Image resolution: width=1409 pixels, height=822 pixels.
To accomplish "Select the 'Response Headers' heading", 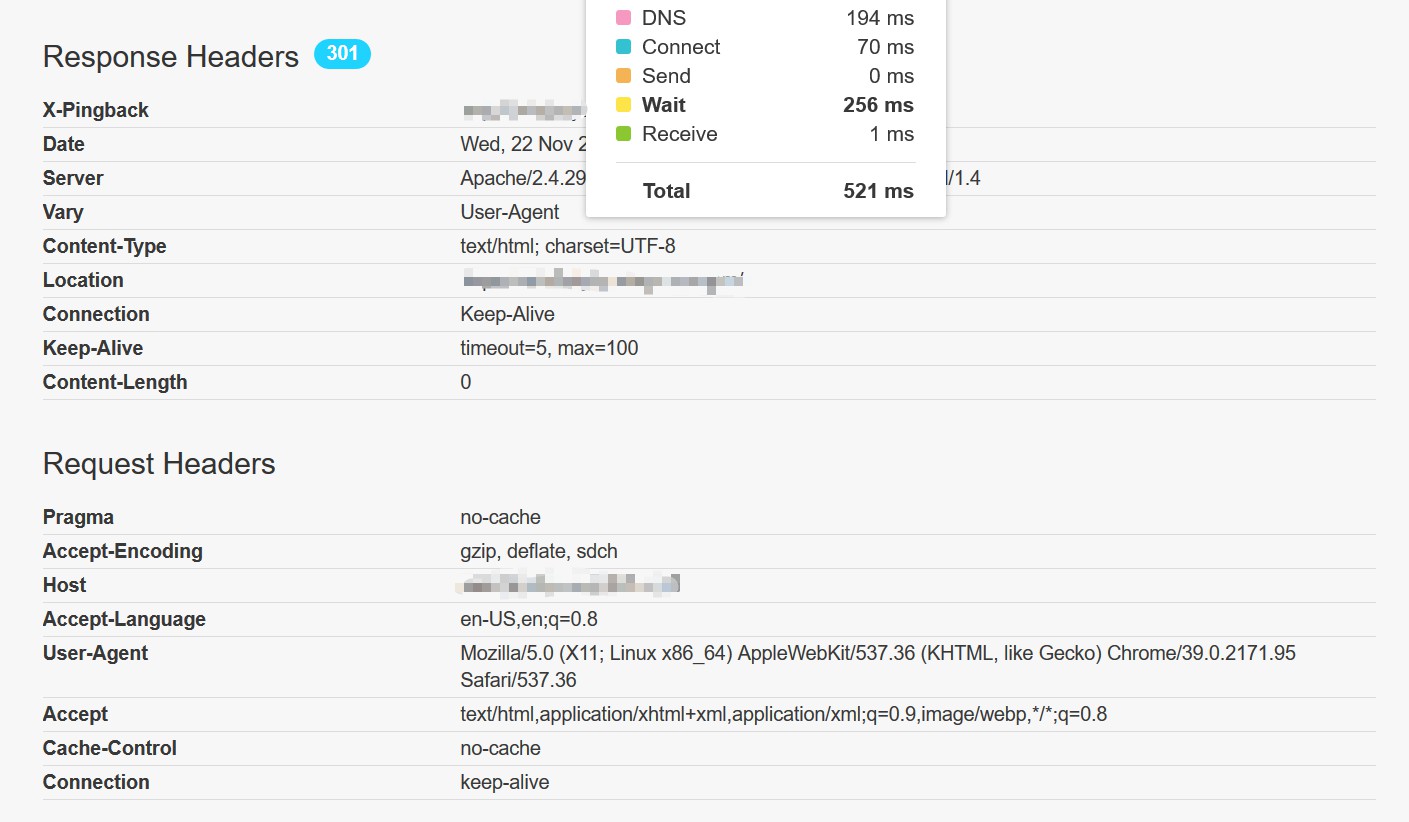I will tap(171, 57).
